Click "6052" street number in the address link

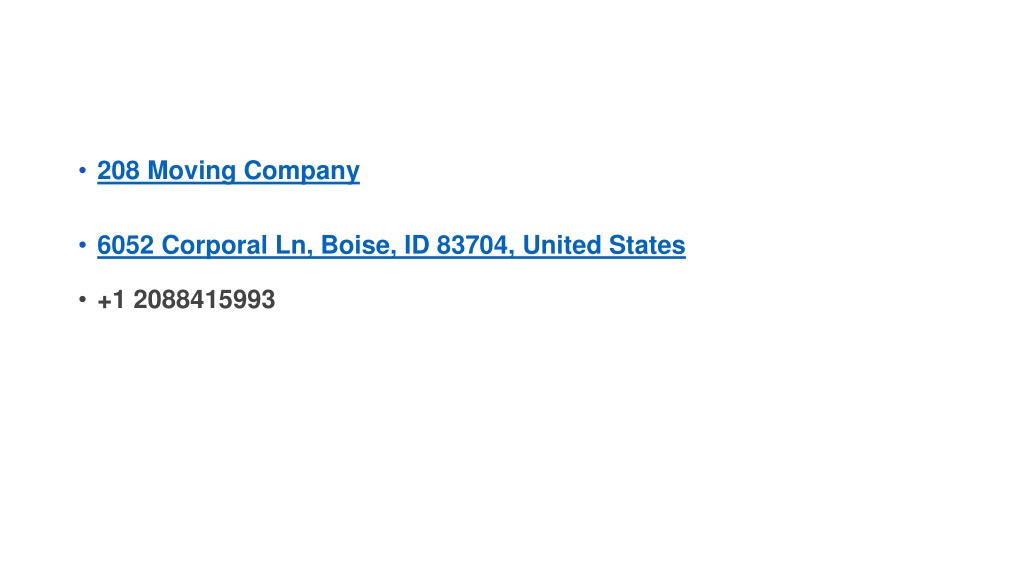[125, 245]
